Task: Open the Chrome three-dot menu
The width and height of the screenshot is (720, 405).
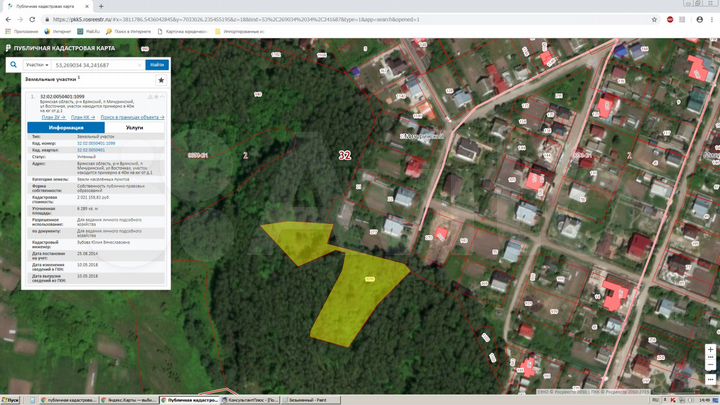Action: (711, 19)
